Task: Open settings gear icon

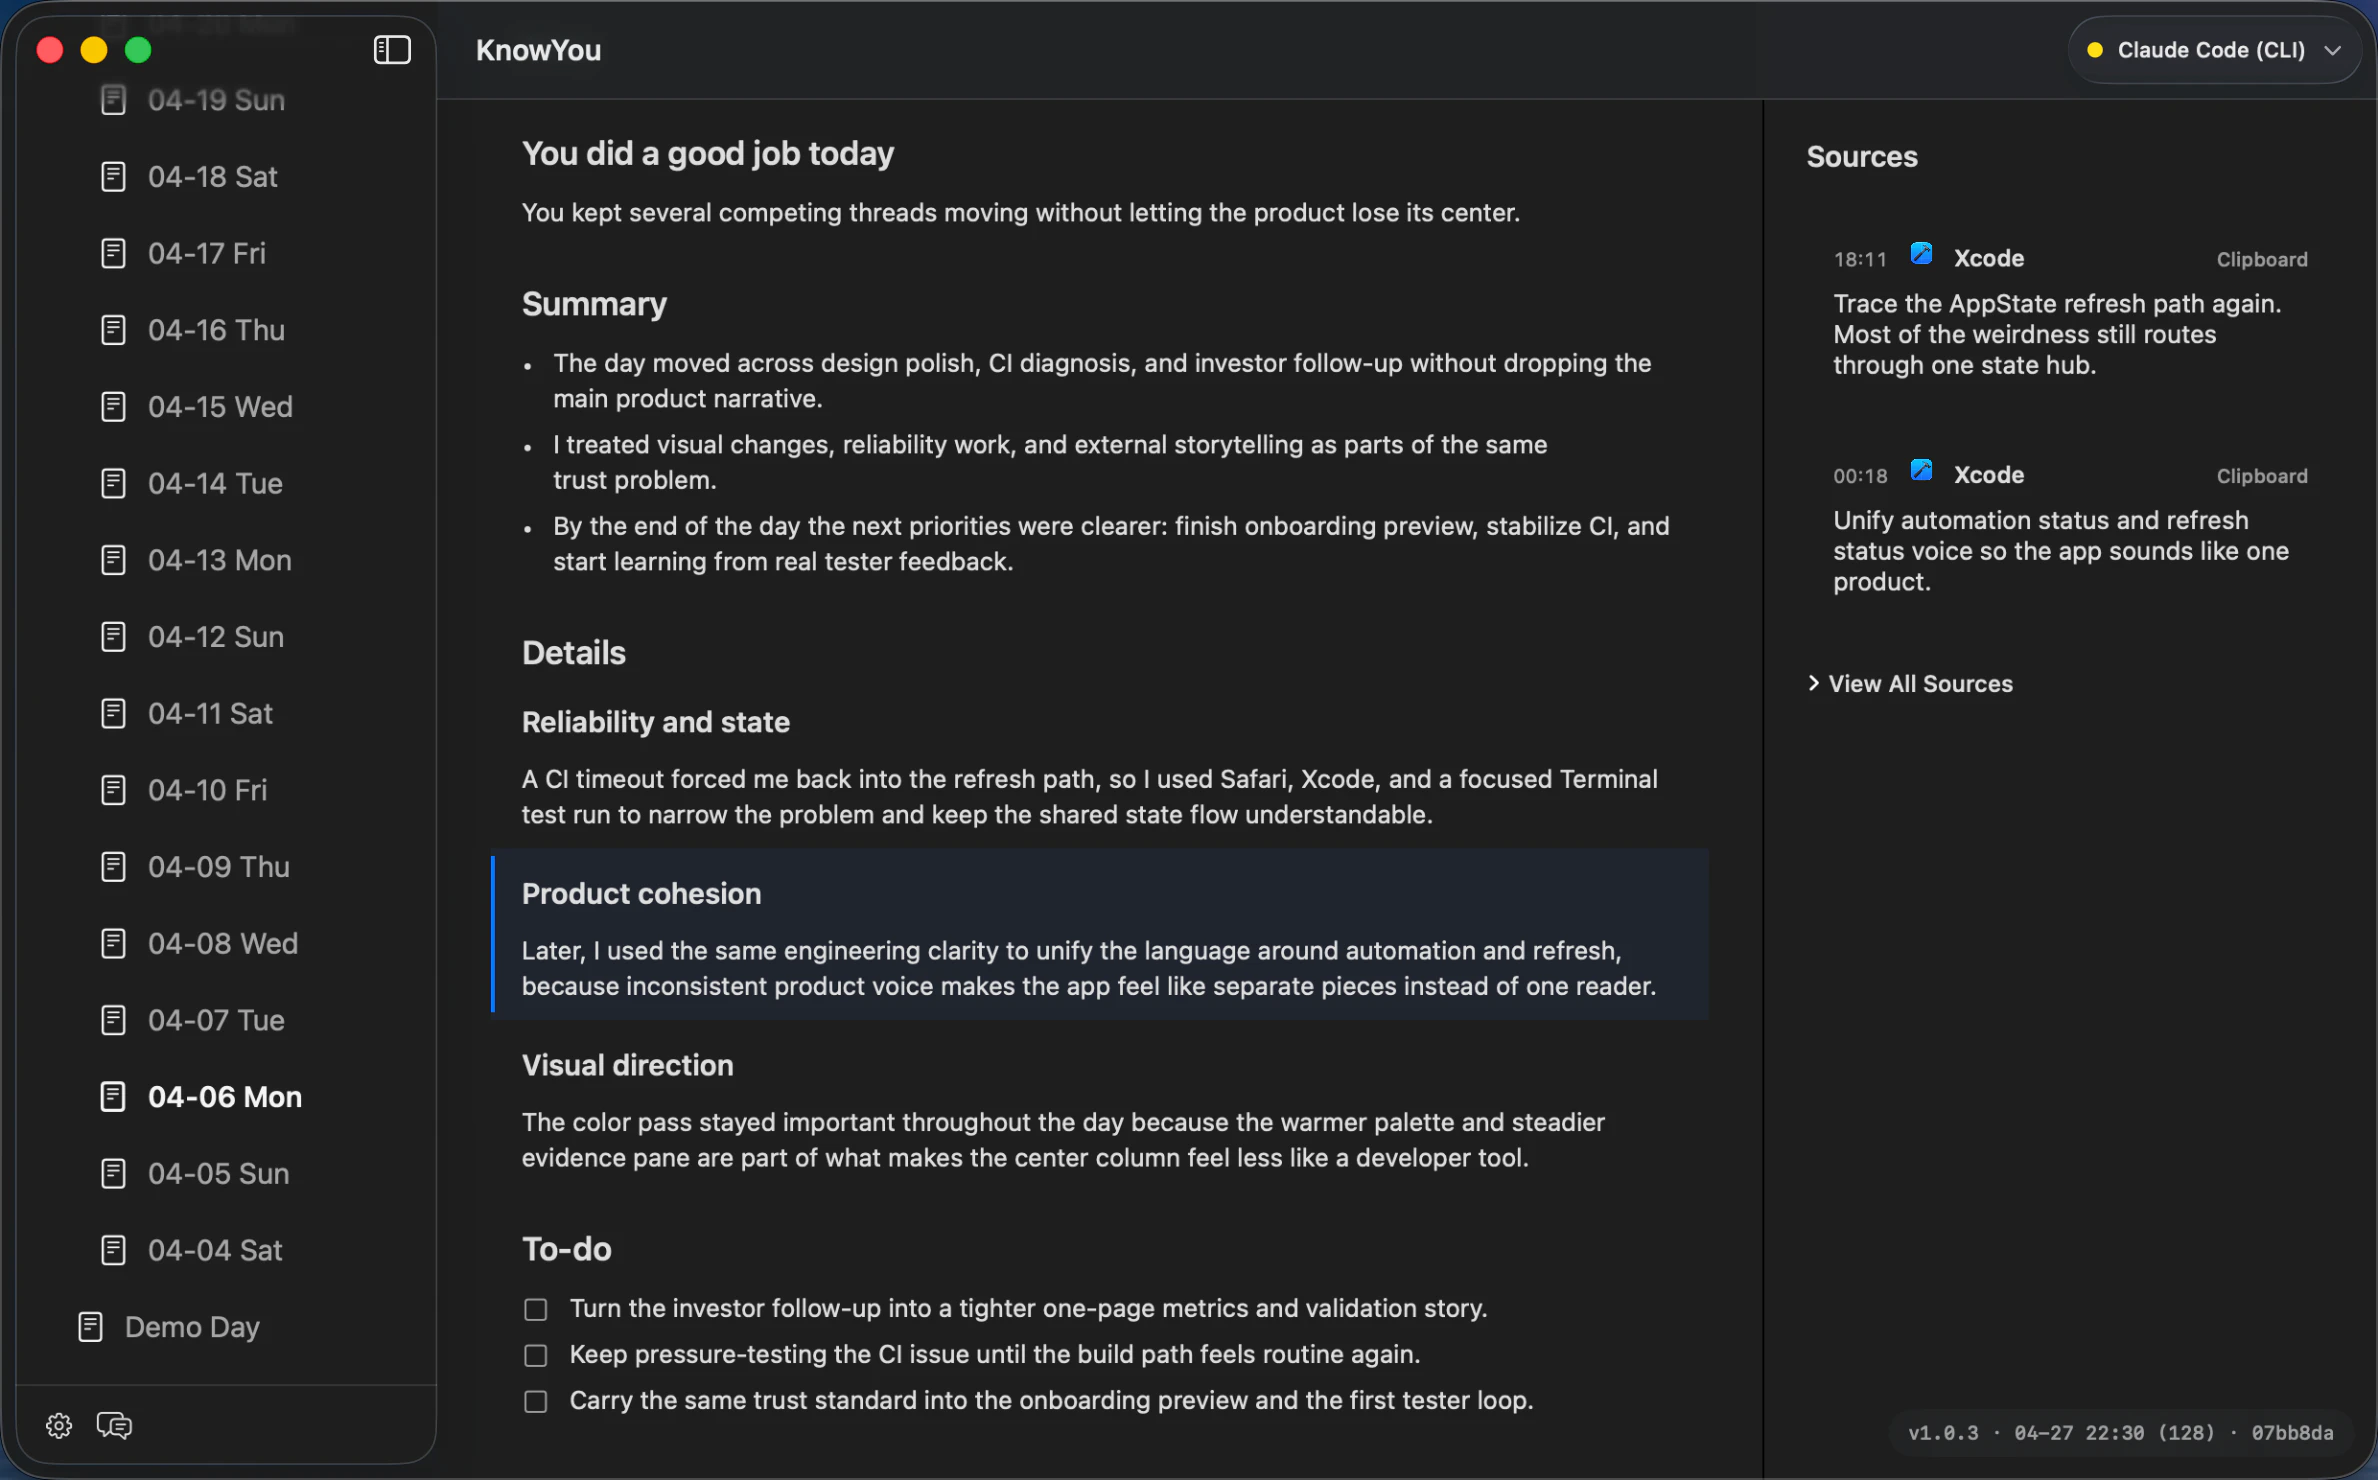Action: 59,1425
